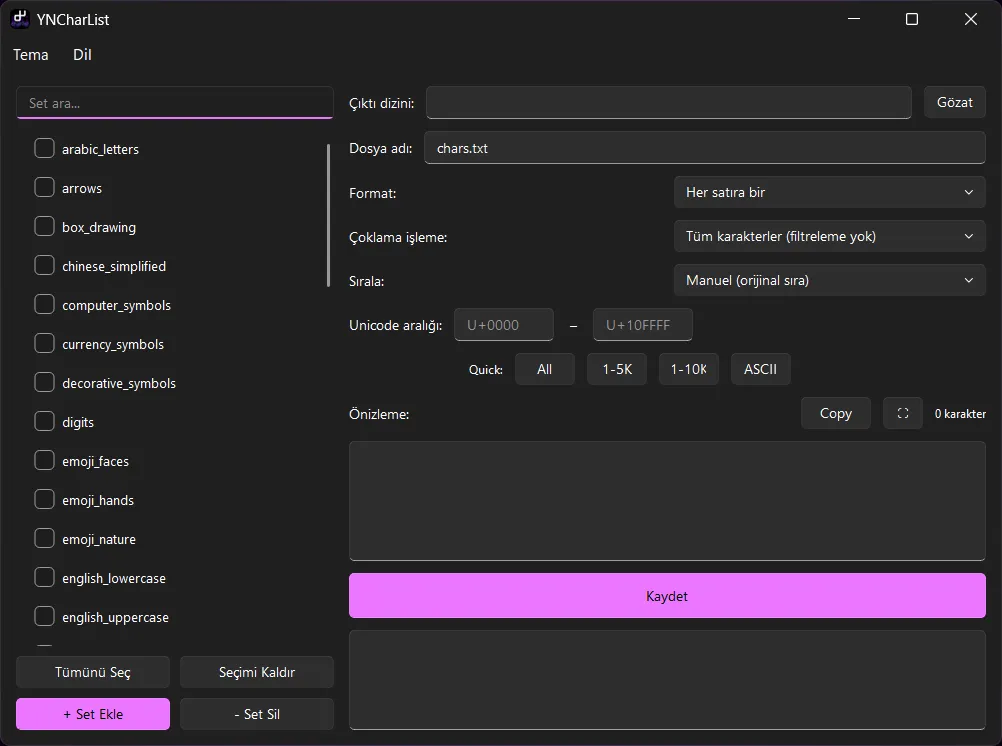Check the arabic_letters set
The image size is (1002, 746).
pos(44,148)
